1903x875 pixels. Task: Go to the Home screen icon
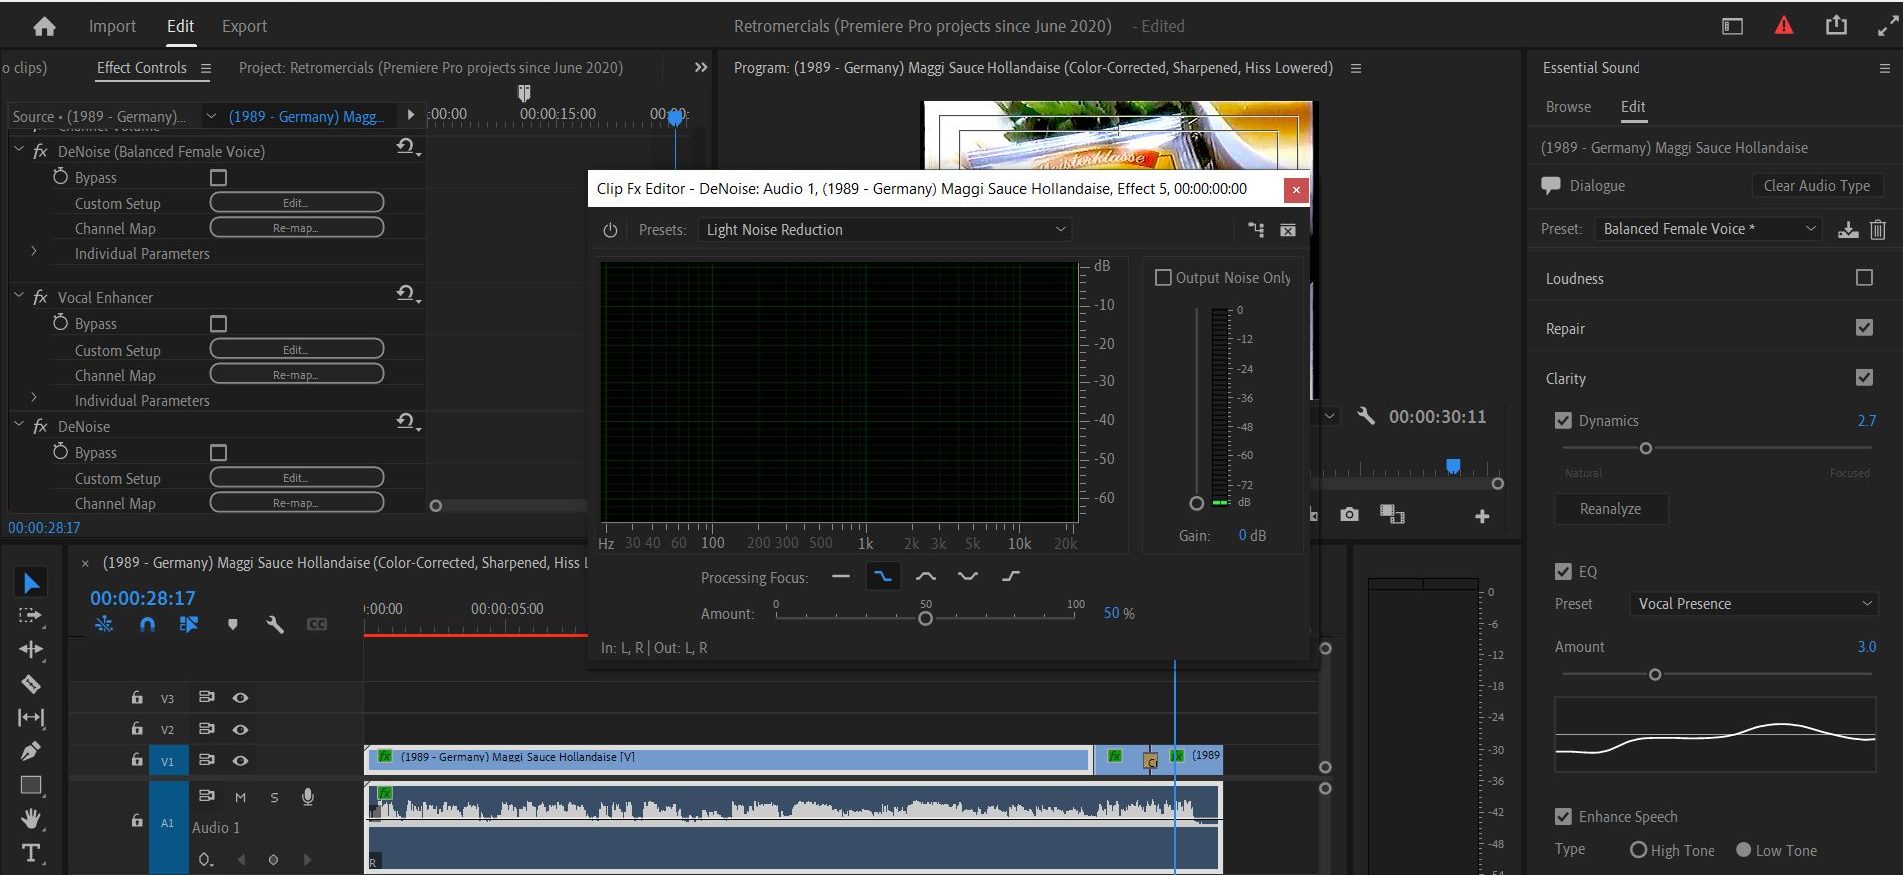point(44,27)
